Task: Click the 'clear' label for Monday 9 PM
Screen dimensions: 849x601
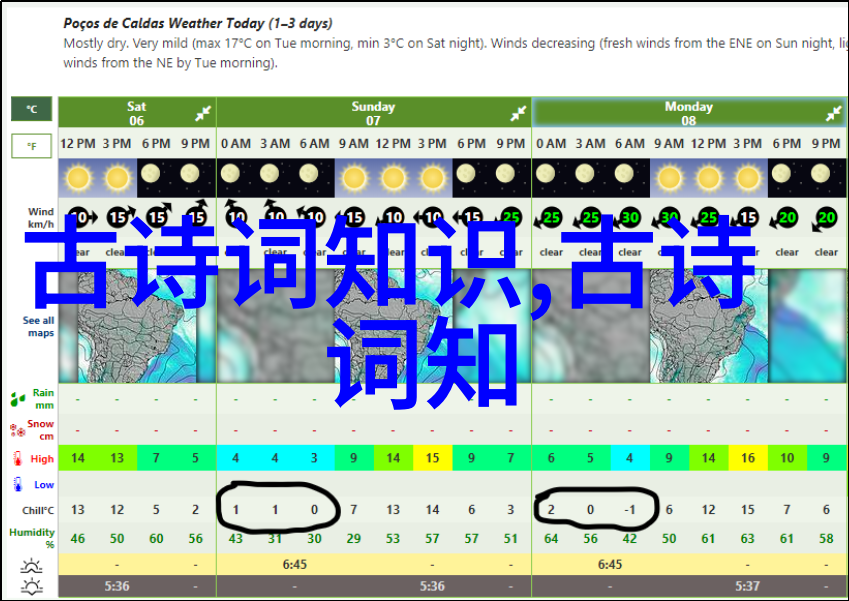Action: (826, 252)
